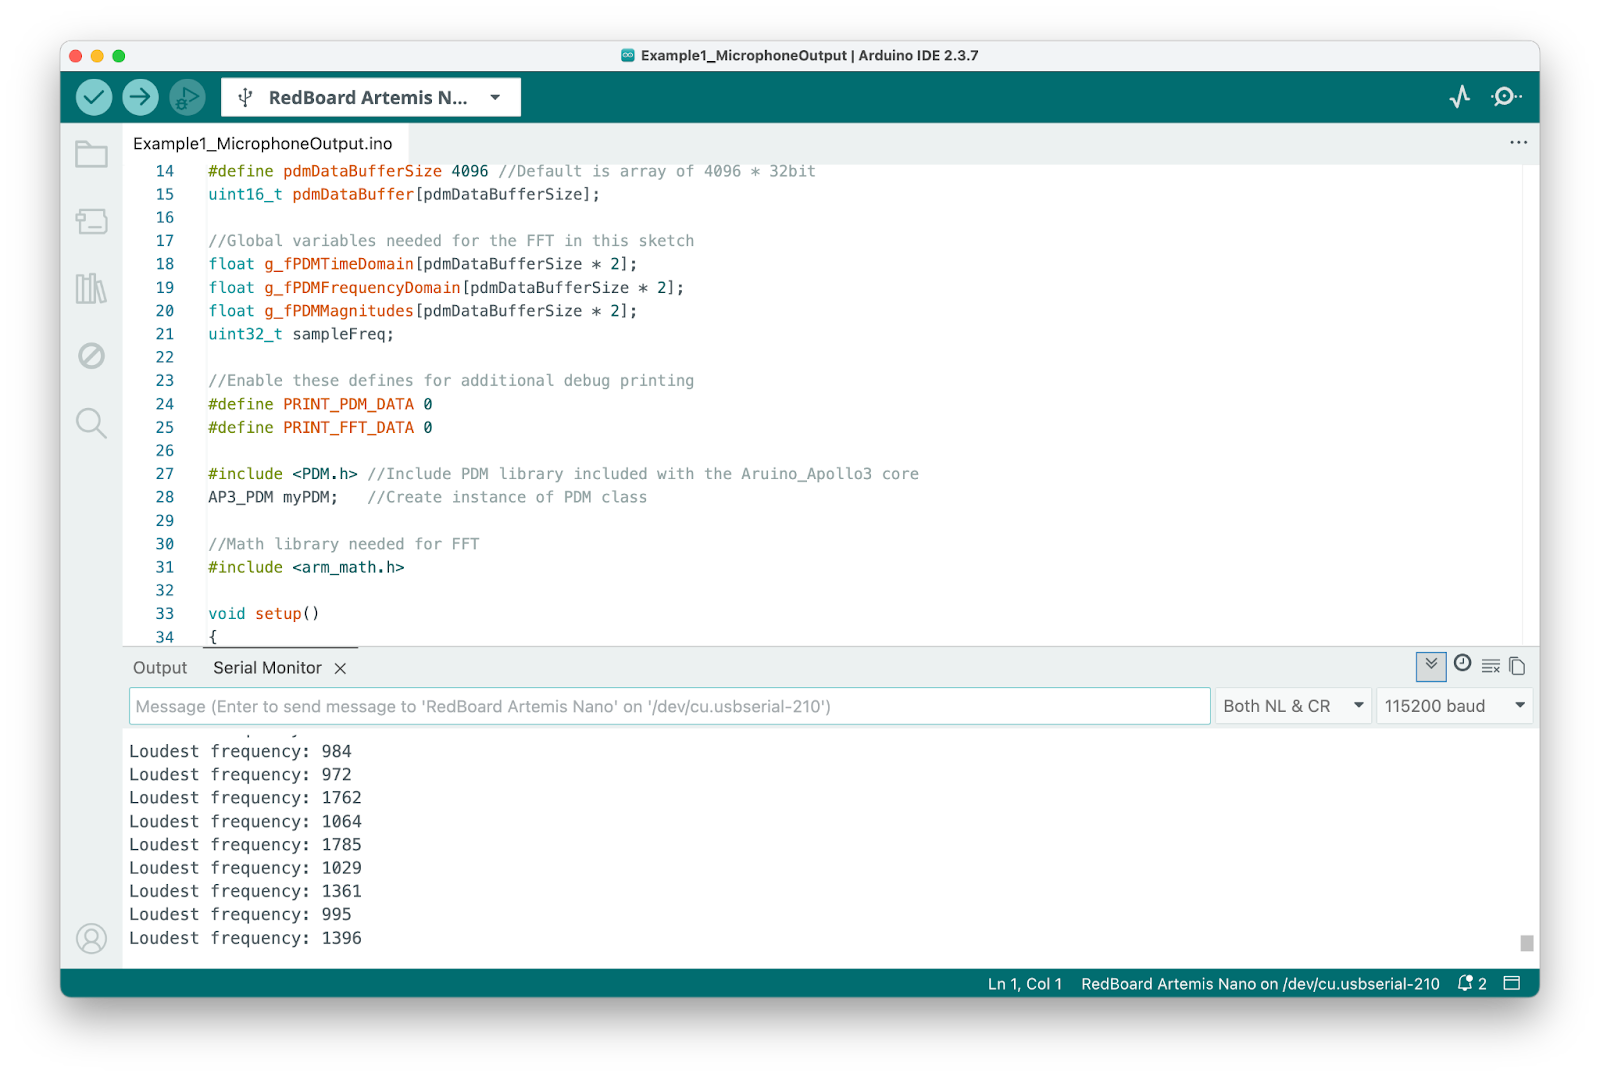Open the 115200 baud rate dropdown
Image resolution: width=1600 pixels, height=1077 pixels.
click(x=1454, y=706)
